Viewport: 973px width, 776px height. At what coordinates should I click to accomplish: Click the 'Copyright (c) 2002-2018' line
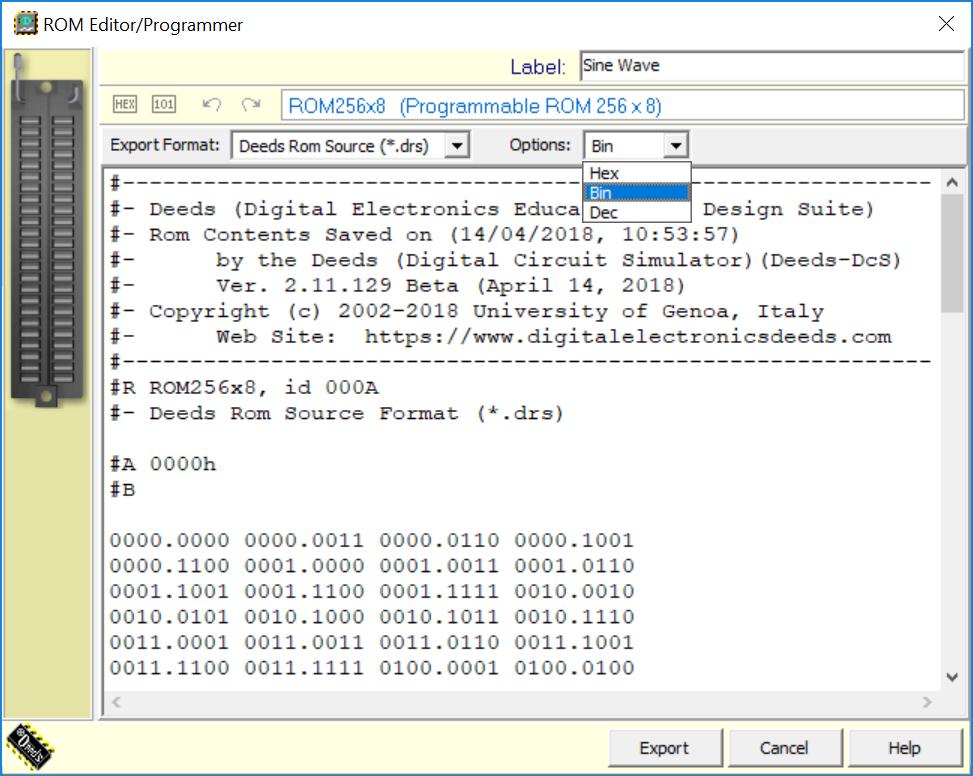467,311
